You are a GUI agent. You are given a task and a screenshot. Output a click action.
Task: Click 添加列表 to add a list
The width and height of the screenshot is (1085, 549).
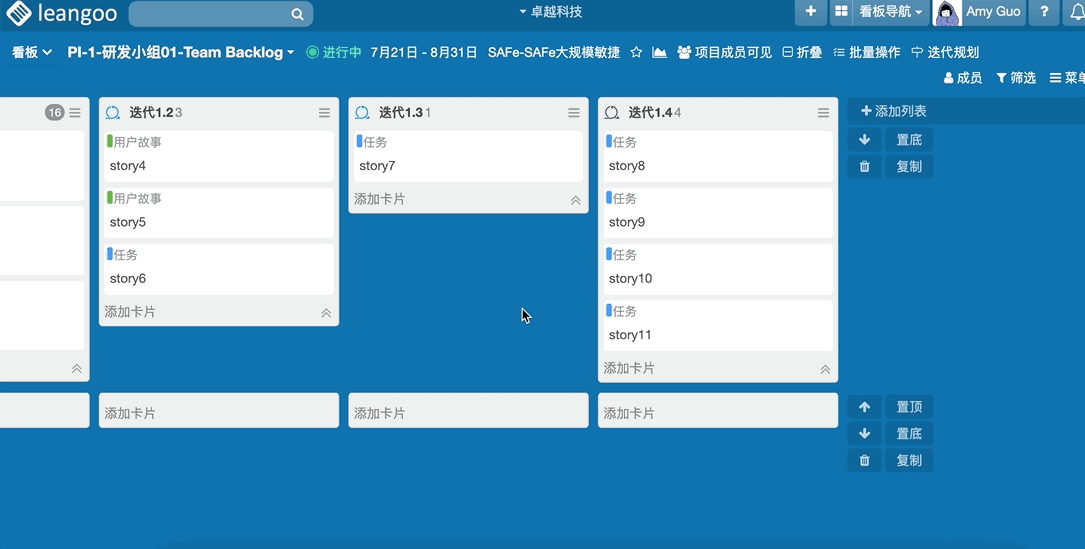point(894,111)
